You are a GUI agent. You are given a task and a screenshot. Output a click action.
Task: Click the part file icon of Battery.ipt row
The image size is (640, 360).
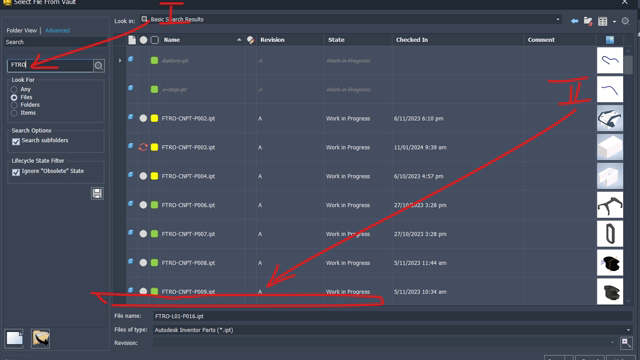(131, 59)
